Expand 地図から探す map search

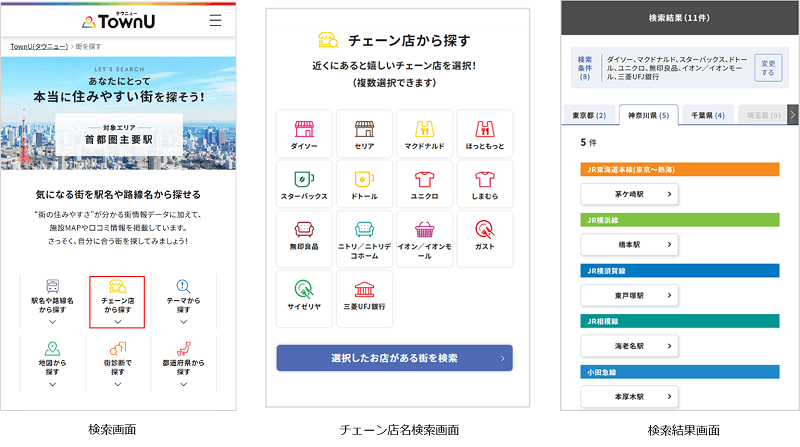click(x=52, y=362)
